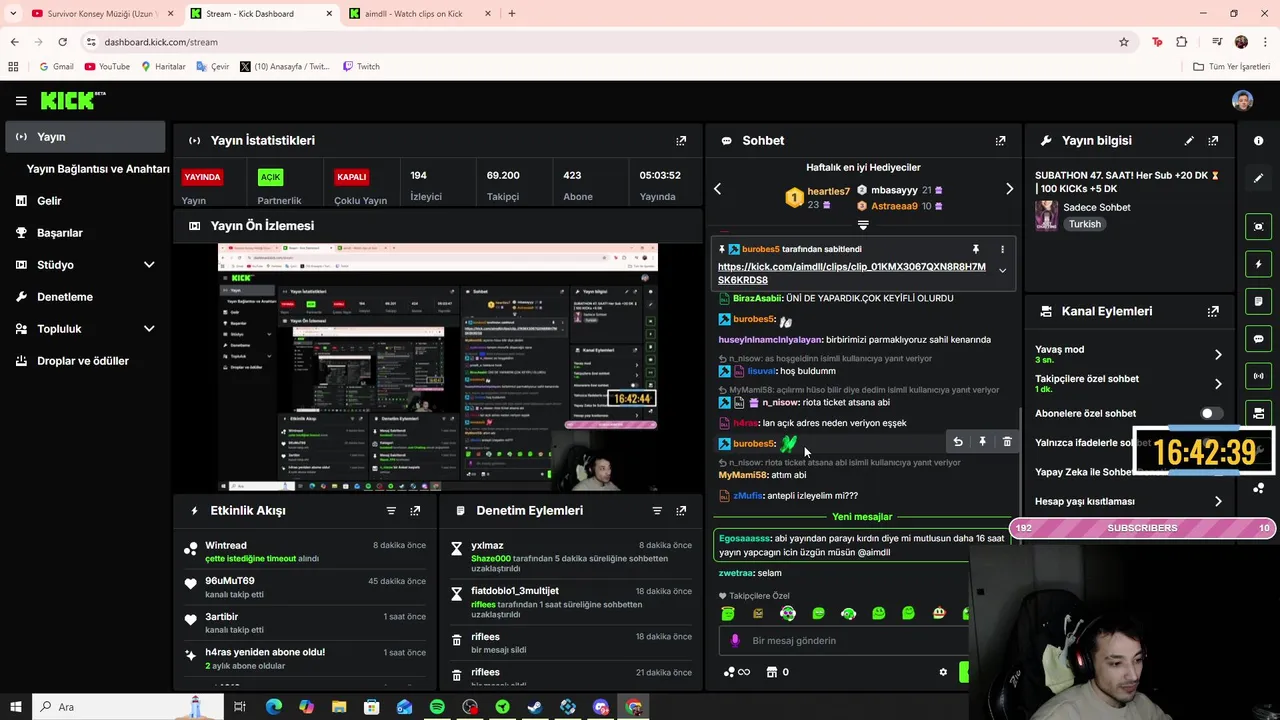This screenshot has height=720, width=1280.
Task: Expand the Stüdyo sidebar section
Action: pyautogui.click(x=149, y=265)
